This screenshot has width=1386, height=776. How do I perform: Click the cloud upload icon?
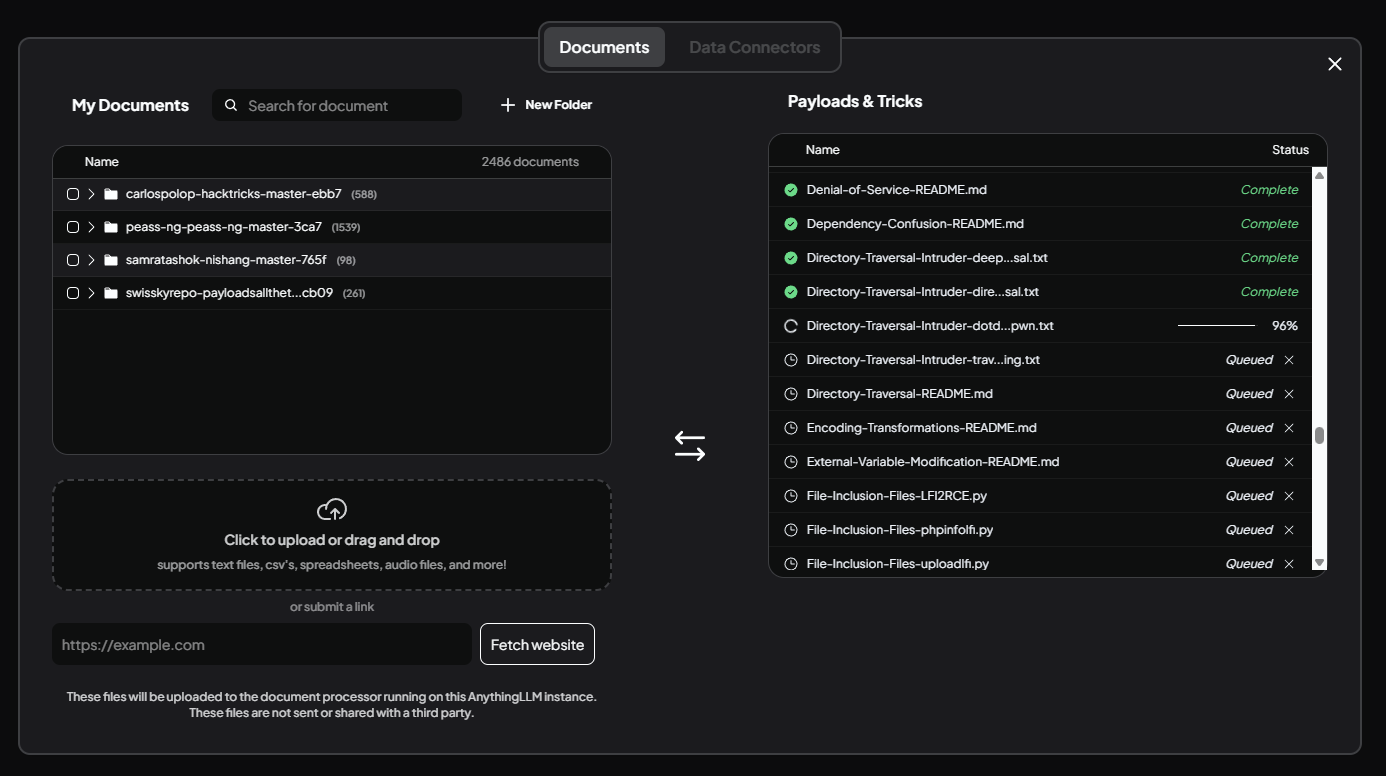332,510
